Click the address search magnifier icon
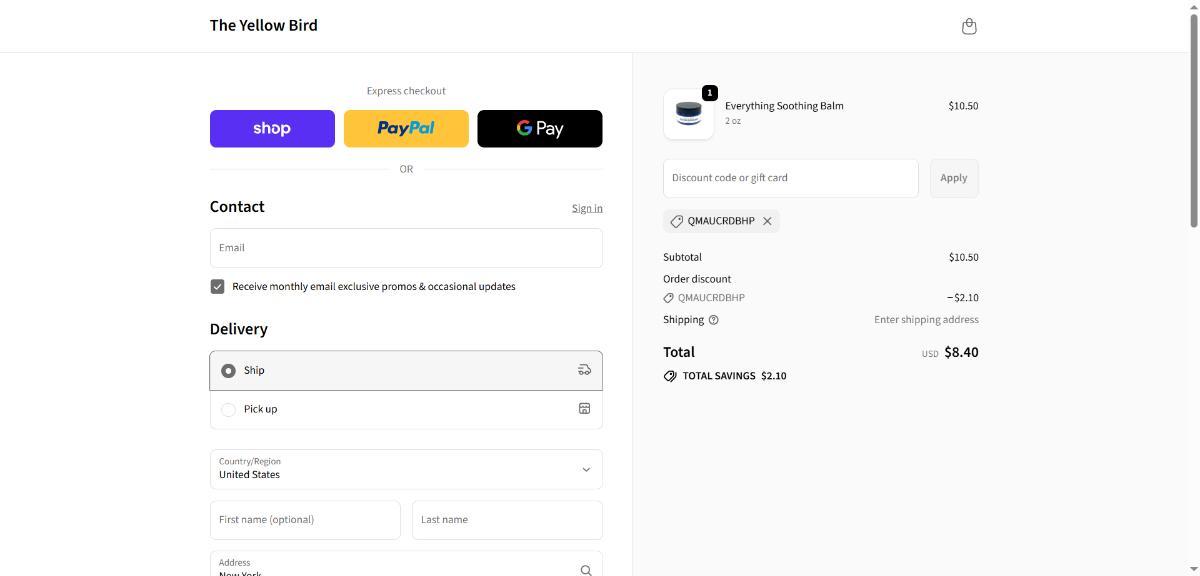This screenshot has width=1200, height=576. pyautogui.click(x=585, y=569)
